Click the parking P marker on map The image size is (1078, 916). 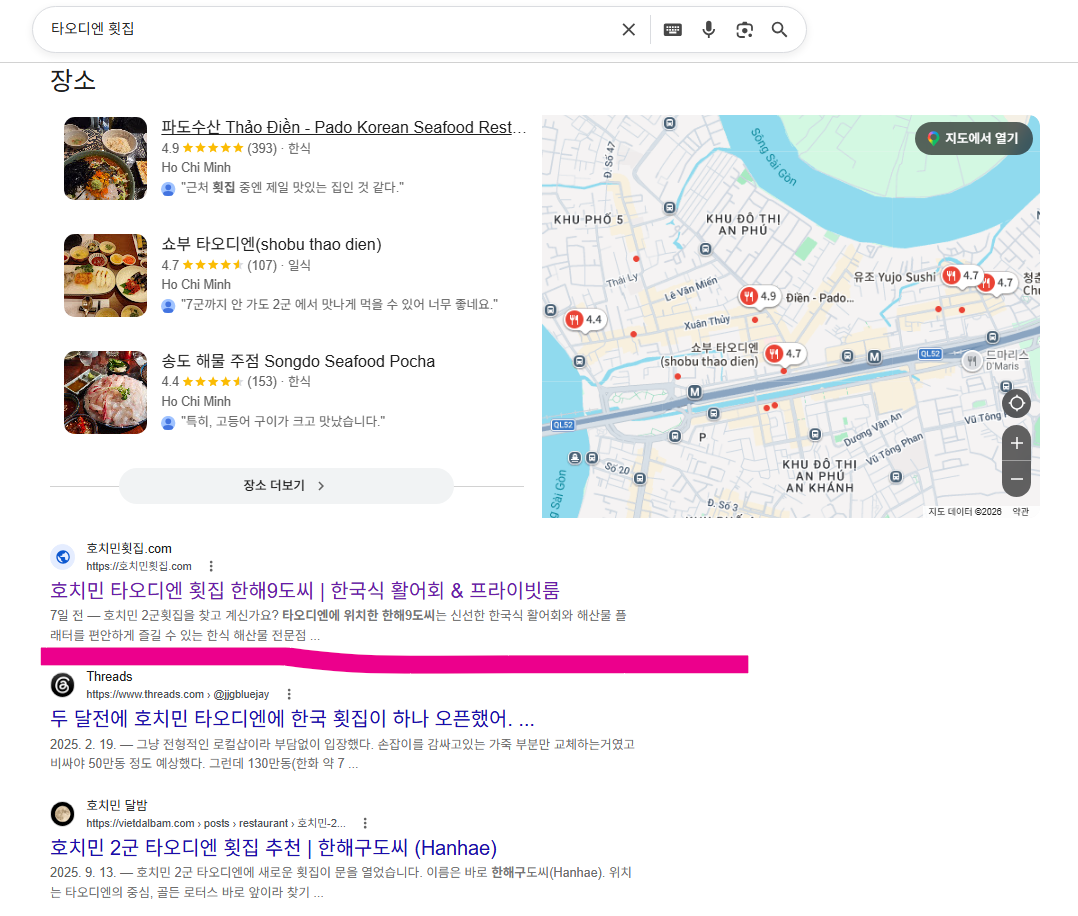coord(702,437)
